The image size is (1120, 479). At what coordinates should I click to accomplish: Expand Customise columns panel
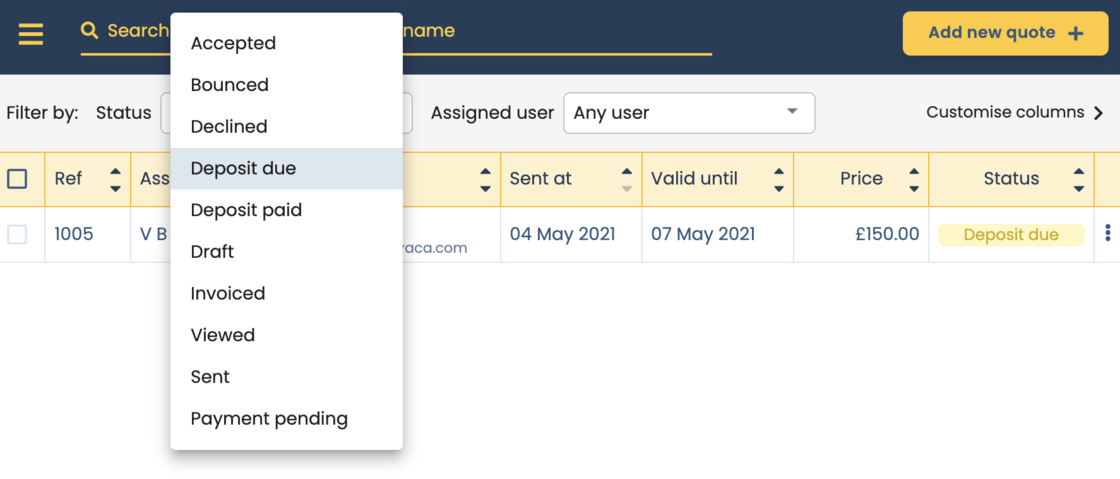coord(1014,113)
